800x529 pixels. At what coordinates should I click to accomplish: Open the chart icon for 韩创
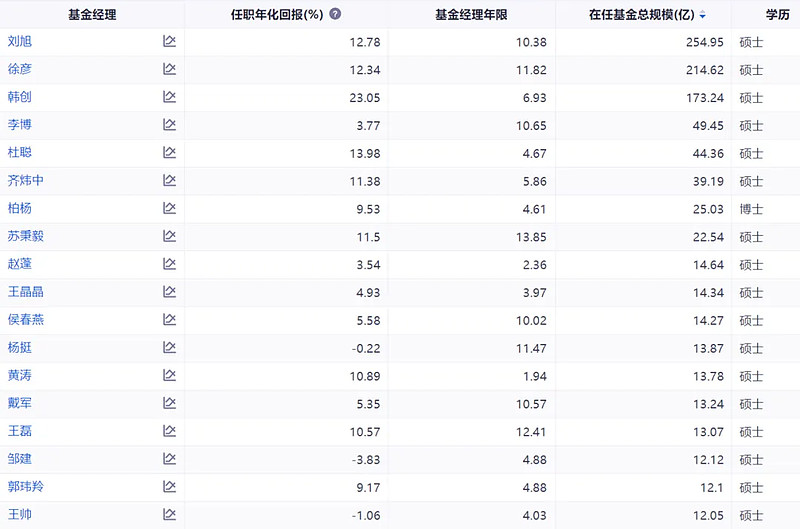(169, 97)
